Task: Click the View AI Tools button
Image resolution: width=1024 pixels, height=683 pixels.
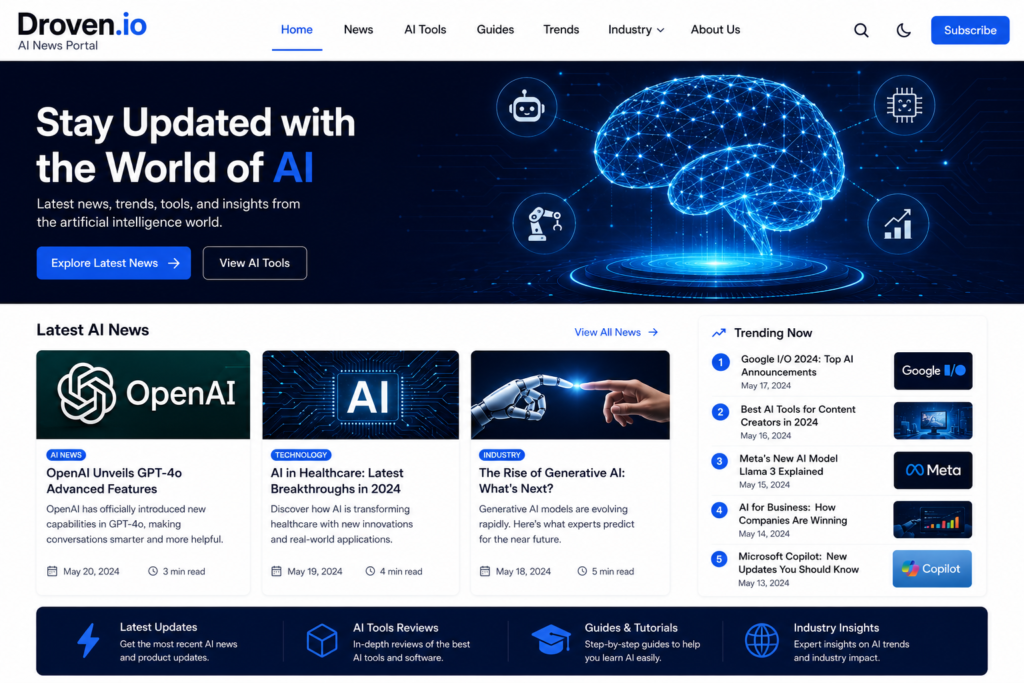Action: point(255,262)
